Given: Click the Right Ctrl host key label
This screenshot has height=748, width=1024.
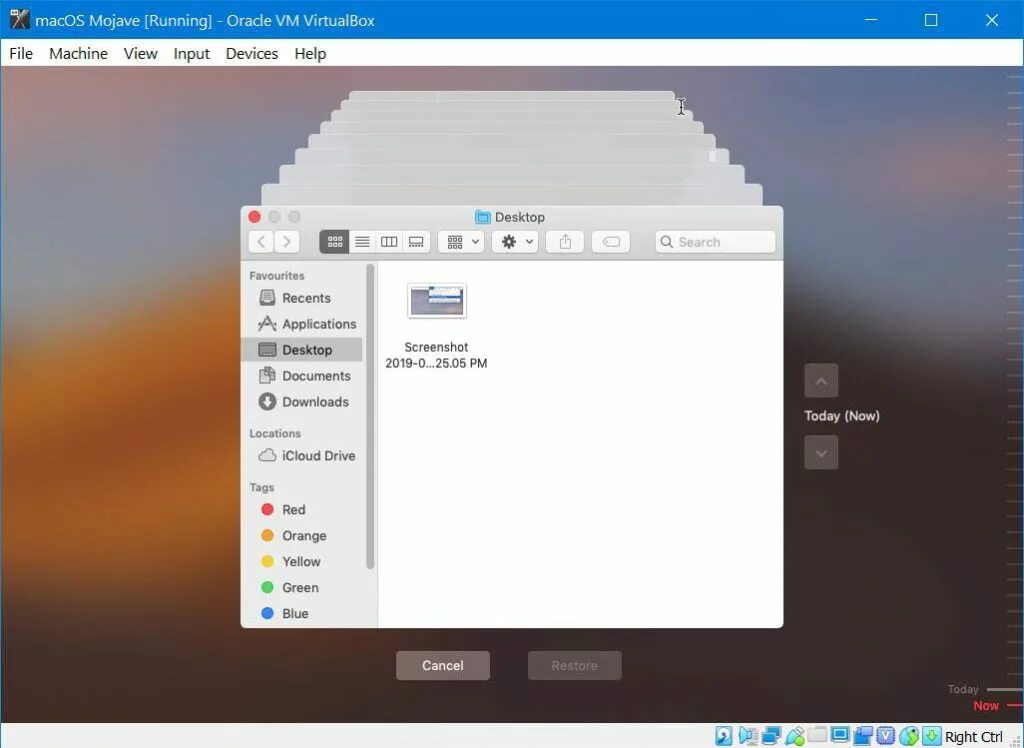Looking at the screenshot, I should pos(974,737).
